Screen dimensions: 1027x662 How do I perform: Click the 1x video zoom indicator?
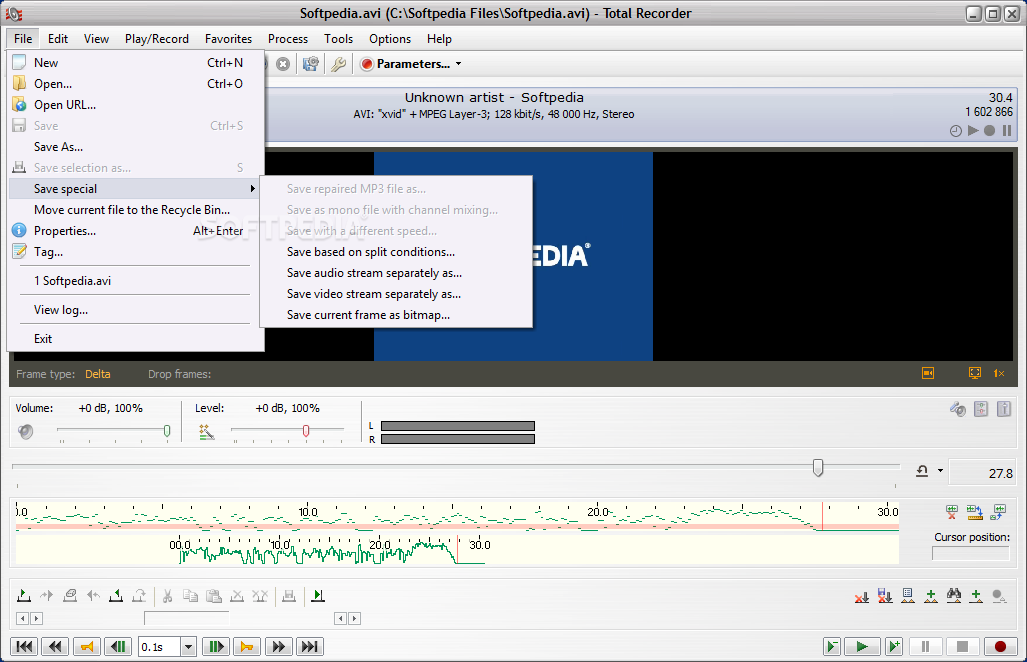click(x=999, y=373)
